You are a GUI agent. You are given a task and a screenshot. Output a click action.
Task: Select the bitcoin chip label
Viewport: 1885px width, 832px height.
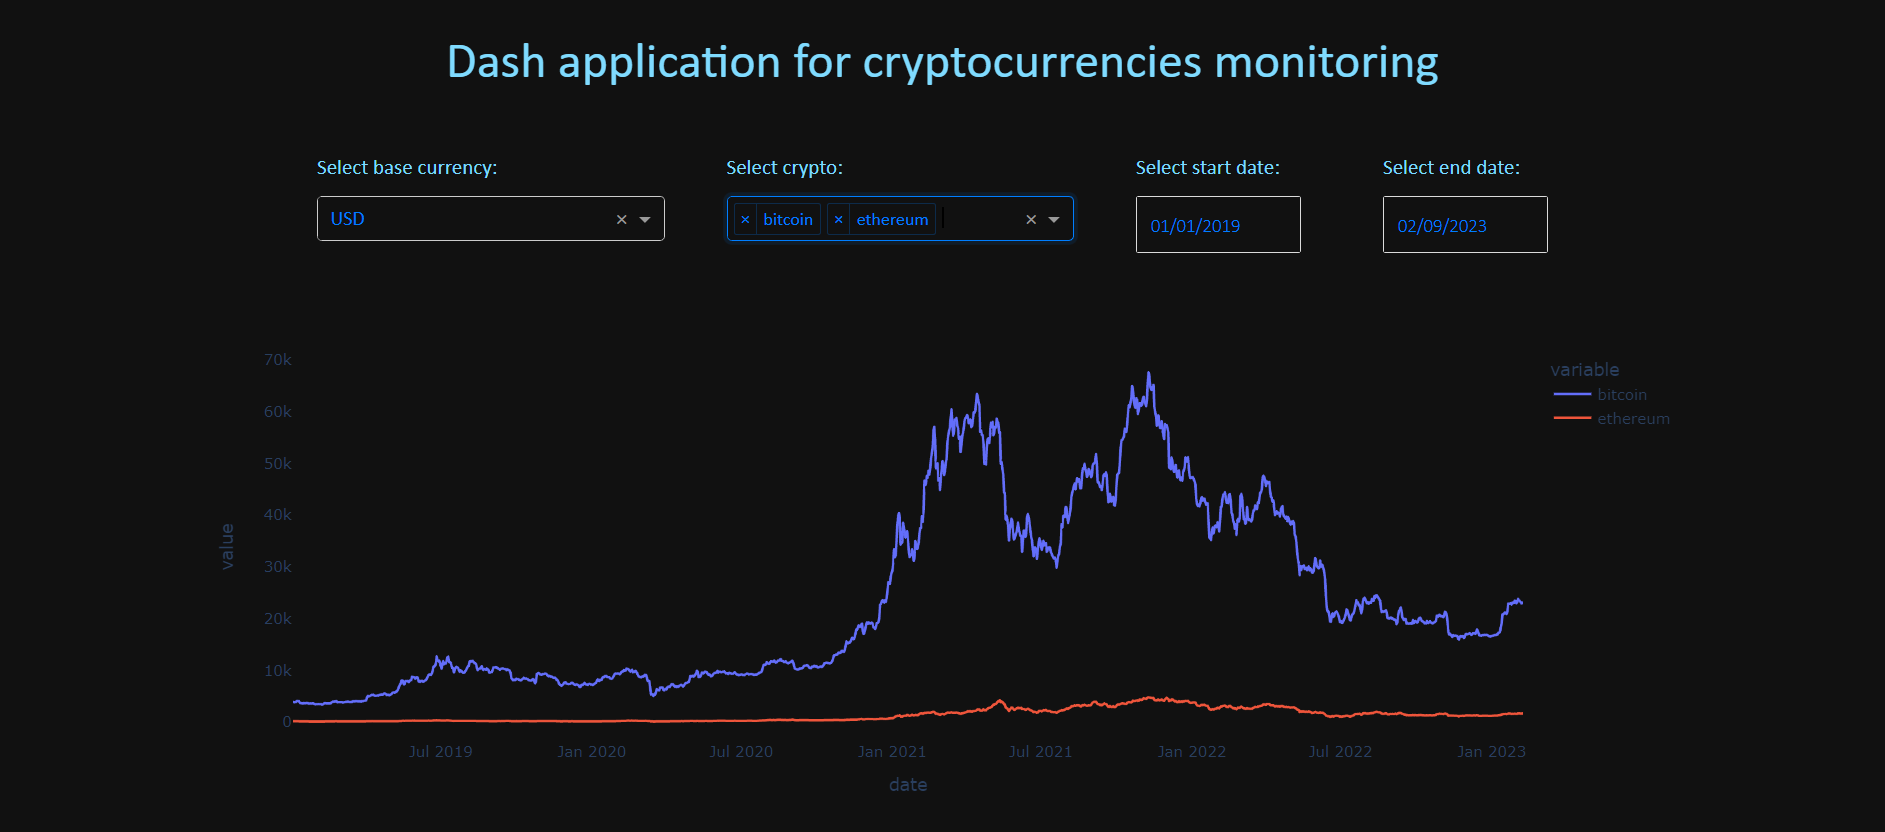point(788,219)
